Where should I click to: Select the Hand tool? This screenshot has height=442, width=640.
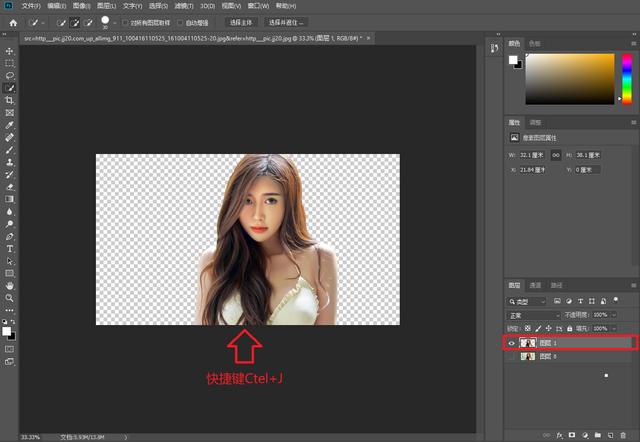pyautogui.click(x=10, y=285)
